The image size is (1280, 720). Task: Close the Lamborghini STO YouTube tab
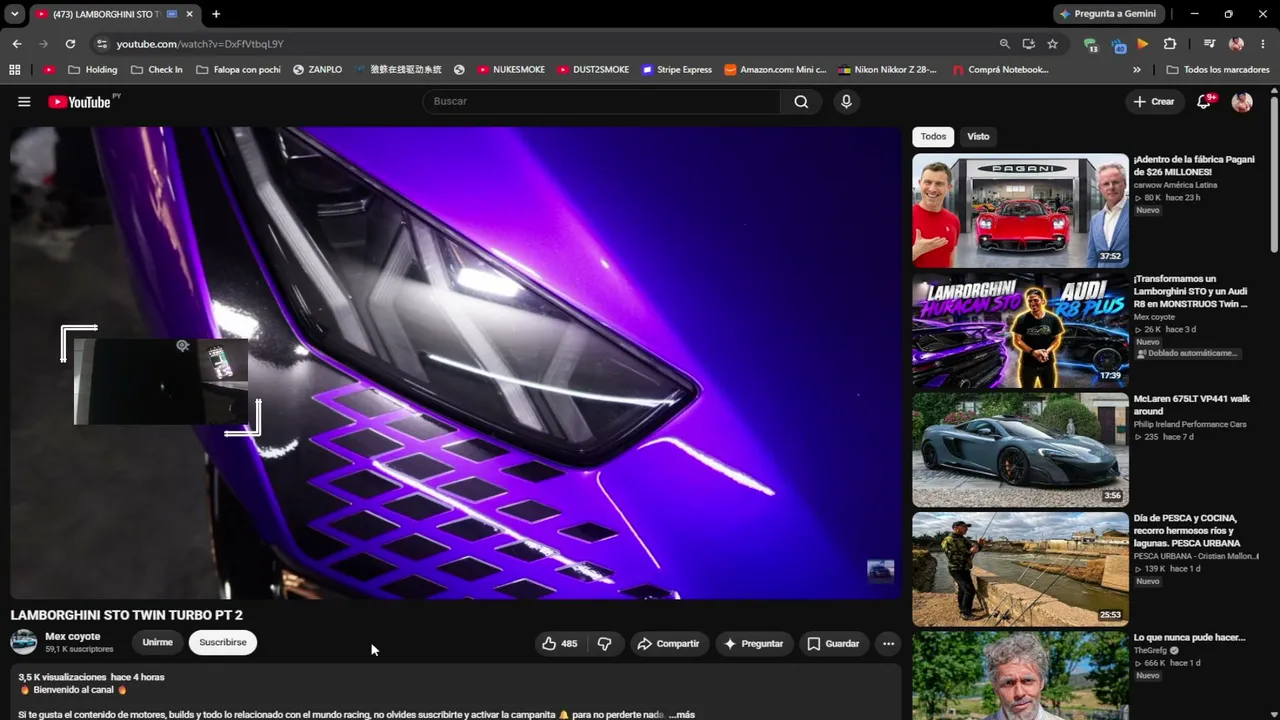(189, 14)
